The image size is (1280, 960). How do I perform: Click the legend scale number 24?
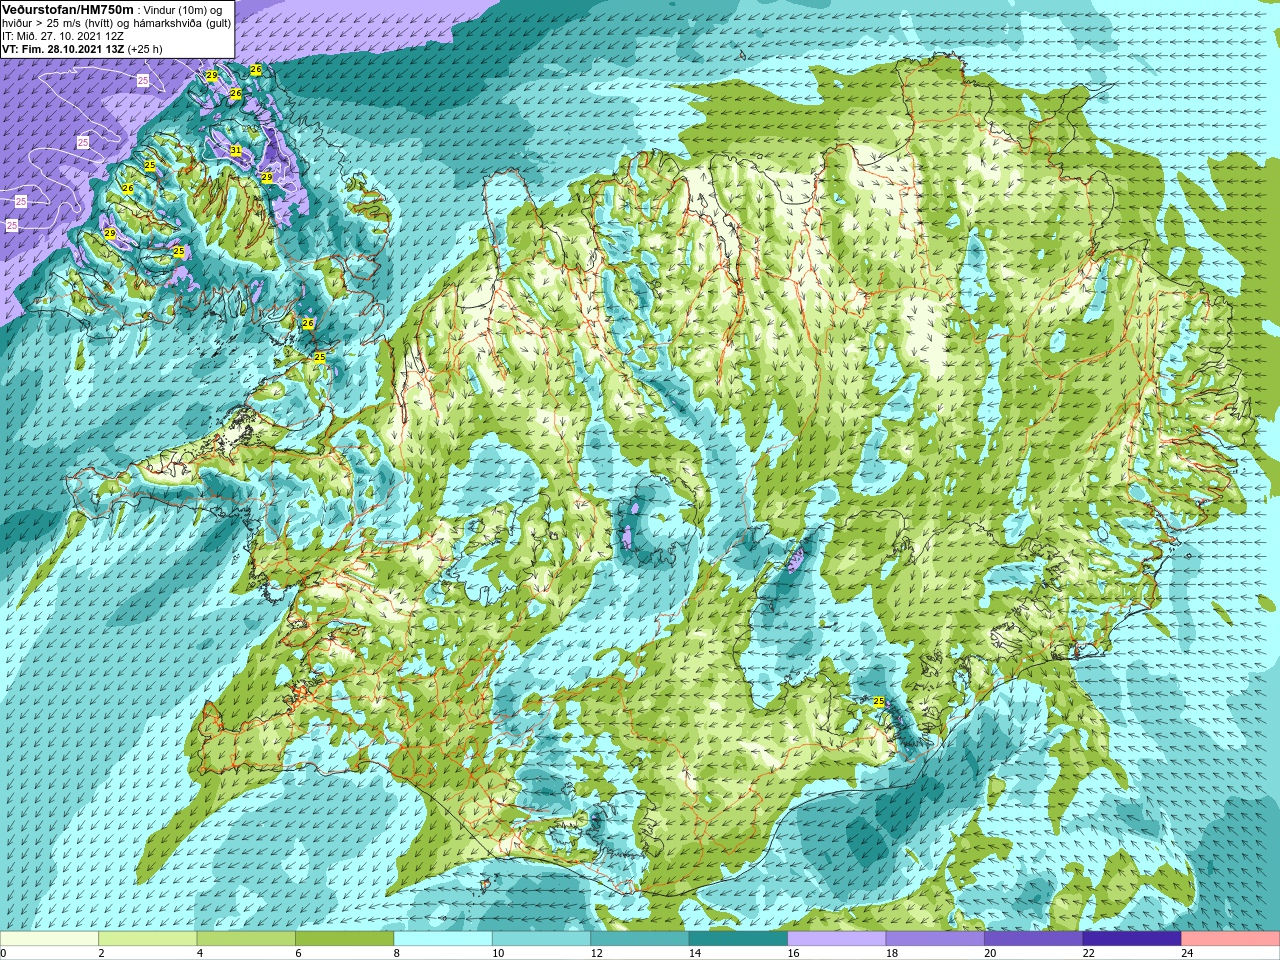[1186, 953]
